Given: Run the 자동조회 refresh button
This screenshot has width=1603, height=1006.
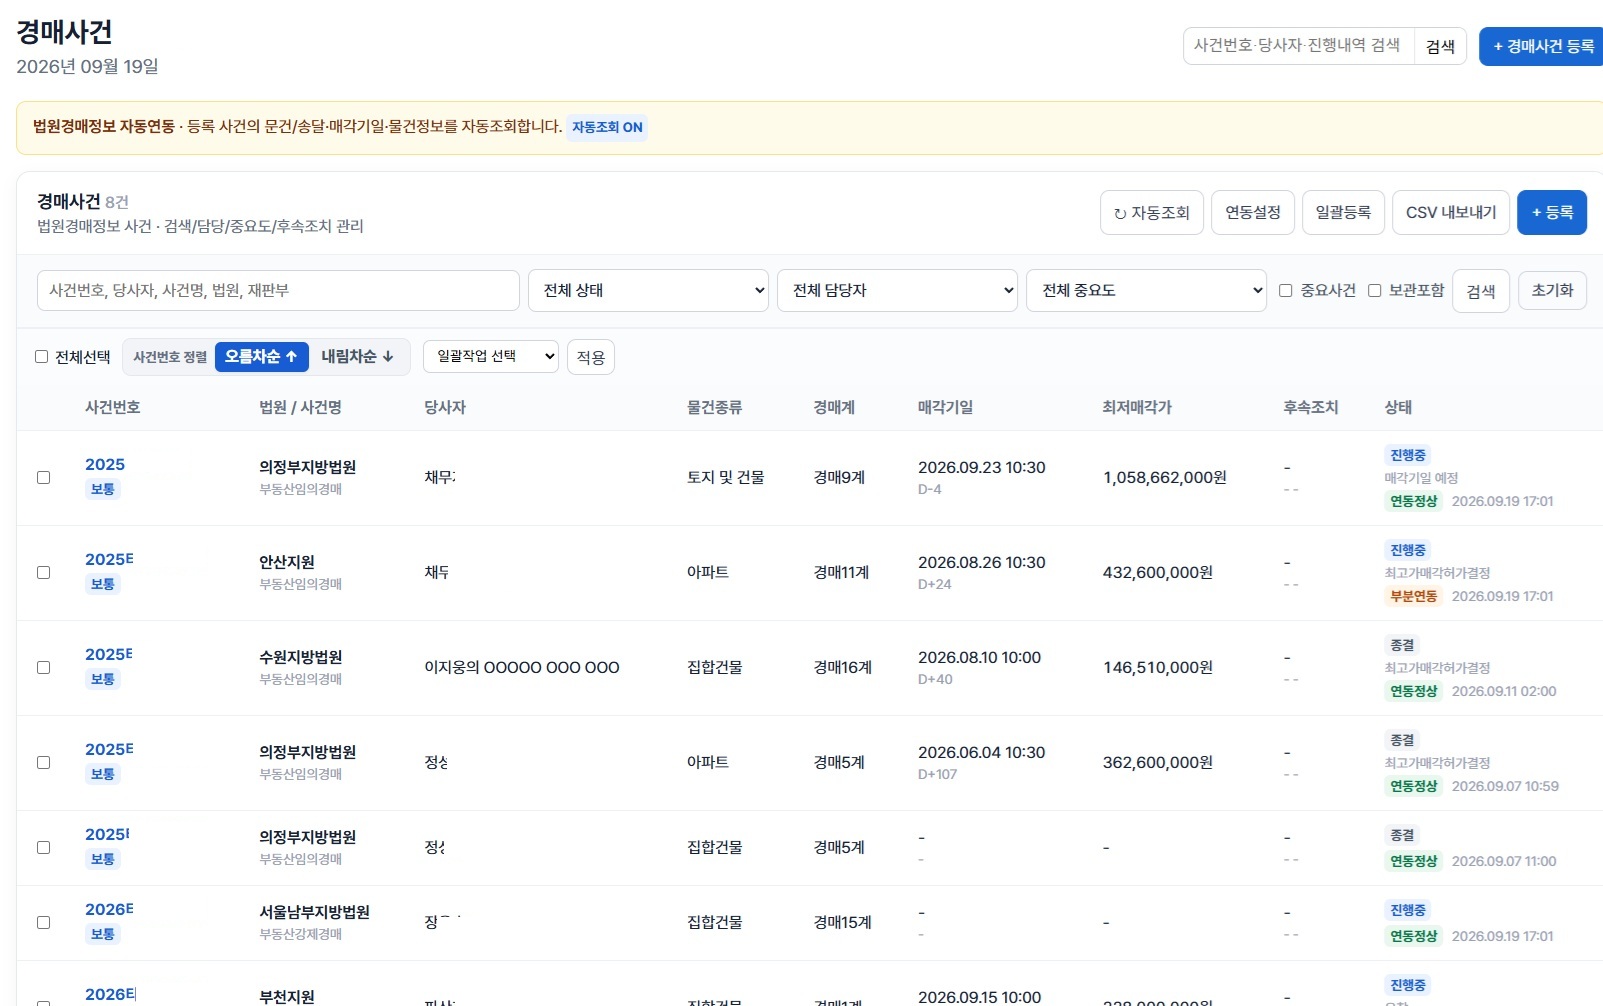Looking at the screenshot, I should tap(1152, 212).
